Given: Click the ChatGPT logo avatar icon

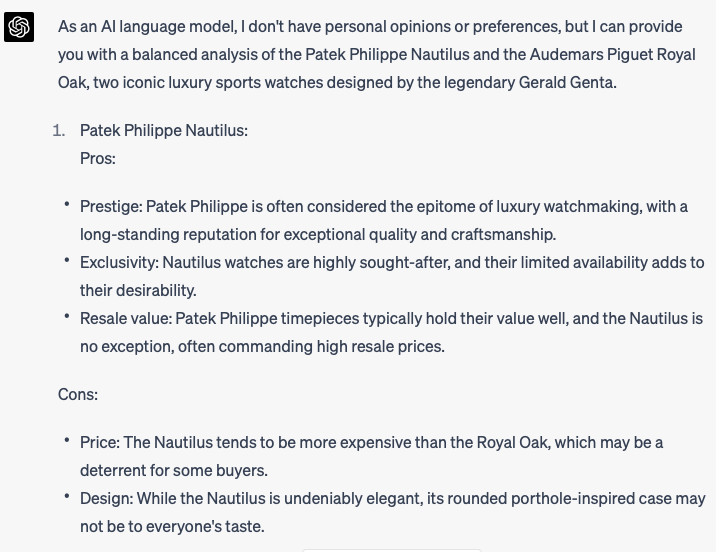Looking at the screenshot, I should coord(19,27).
